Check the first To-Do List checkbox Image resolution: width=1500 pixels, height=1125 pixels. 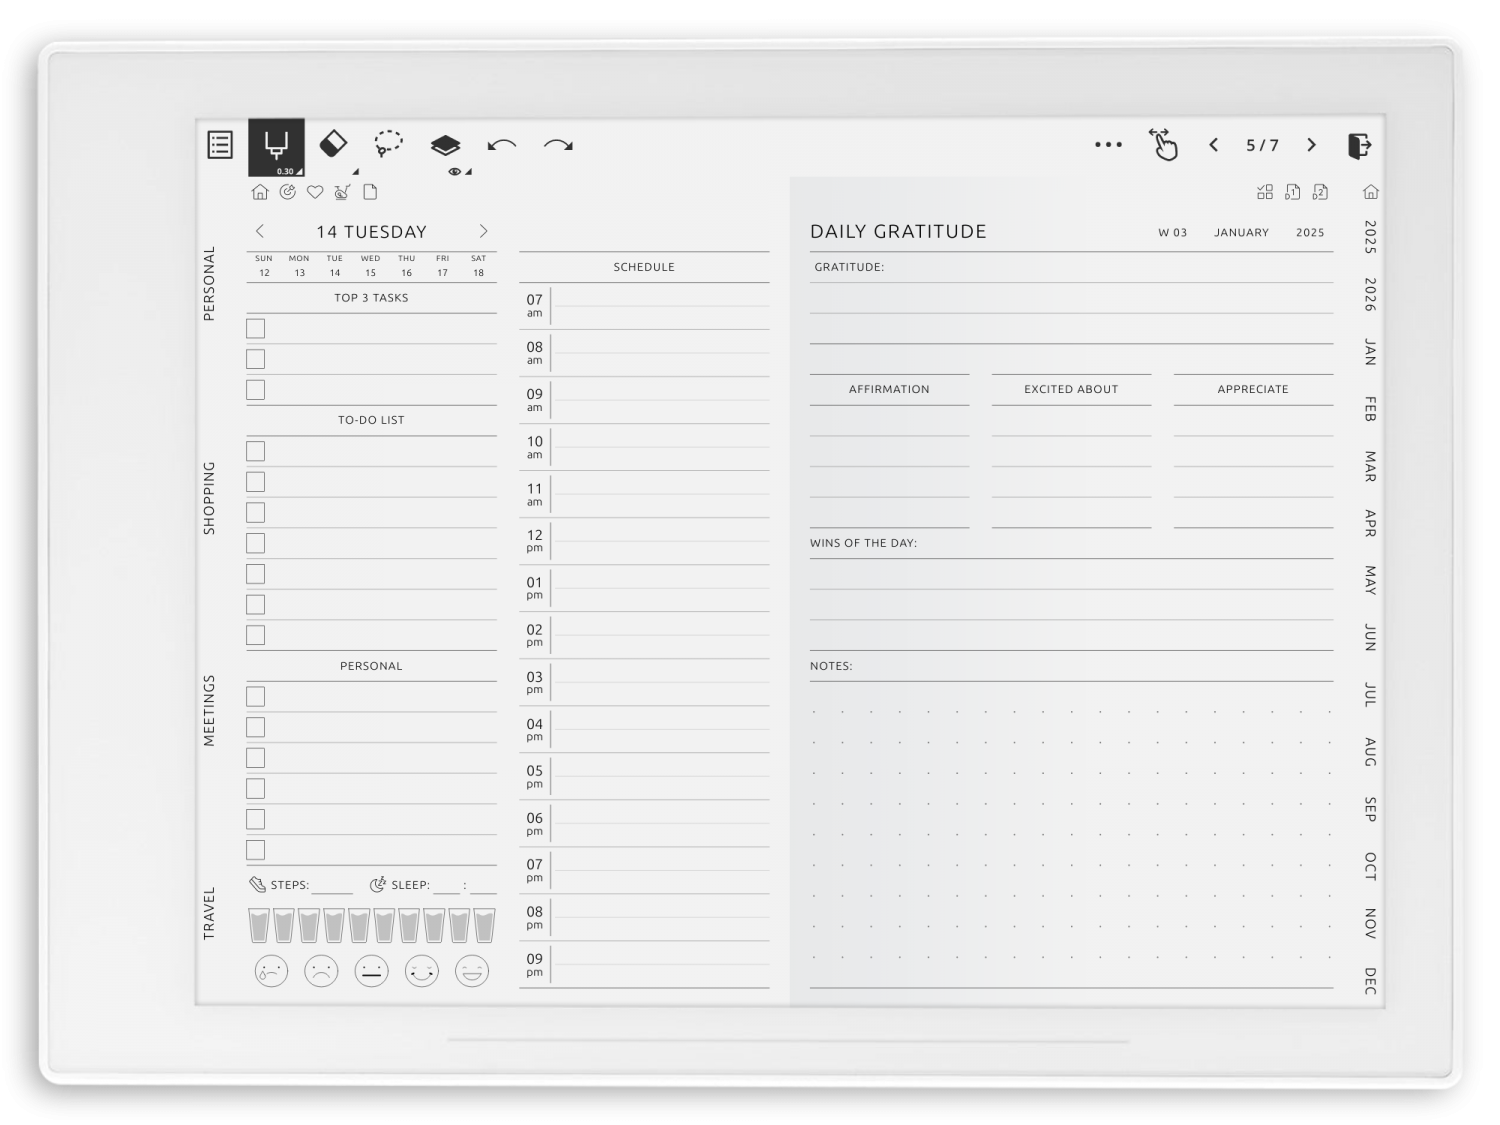click(256, 451)
